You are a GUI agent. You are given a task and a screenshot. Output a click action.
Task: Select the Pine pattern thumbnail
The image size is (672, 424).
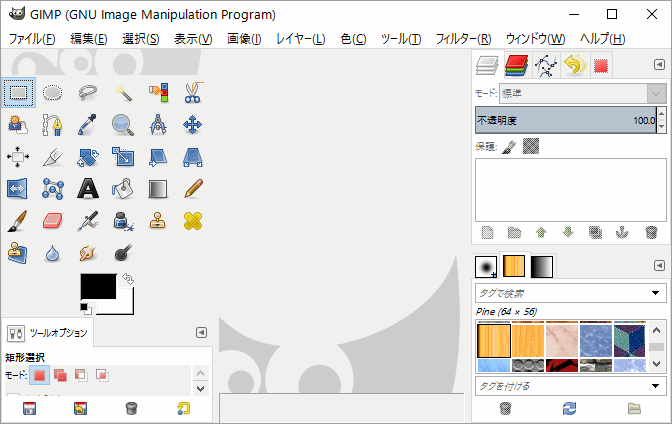point(494,341)
